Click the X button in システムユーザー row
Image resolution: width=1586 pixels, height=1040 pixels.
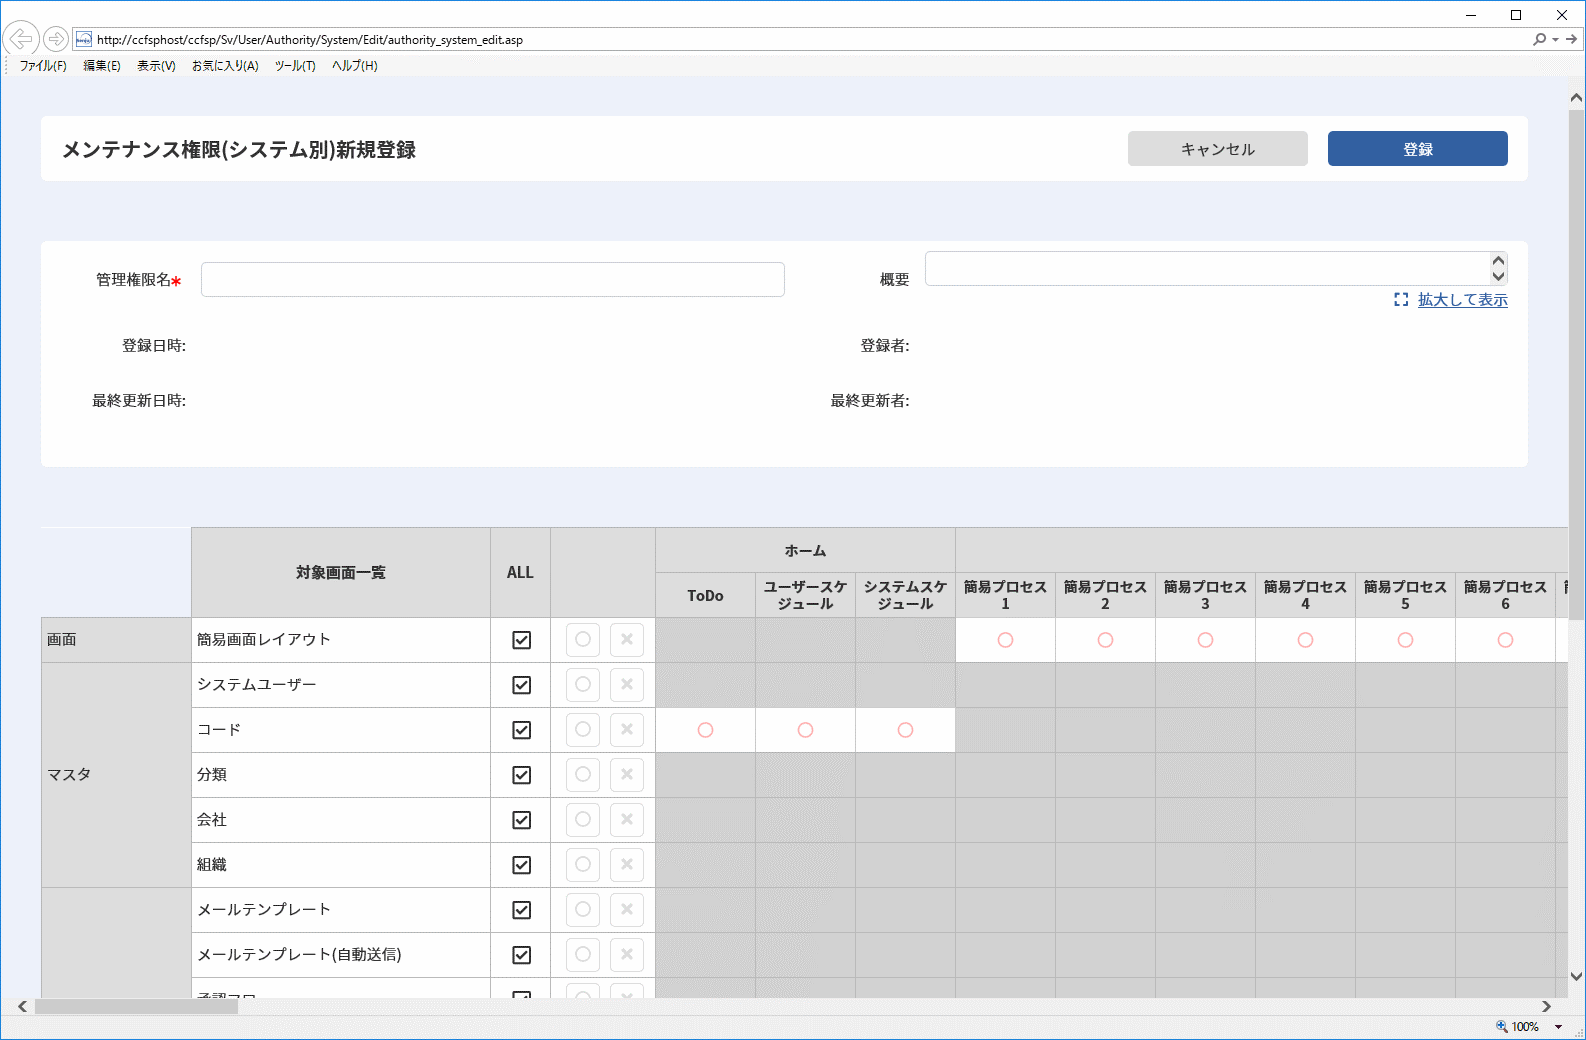pos(627,685)
